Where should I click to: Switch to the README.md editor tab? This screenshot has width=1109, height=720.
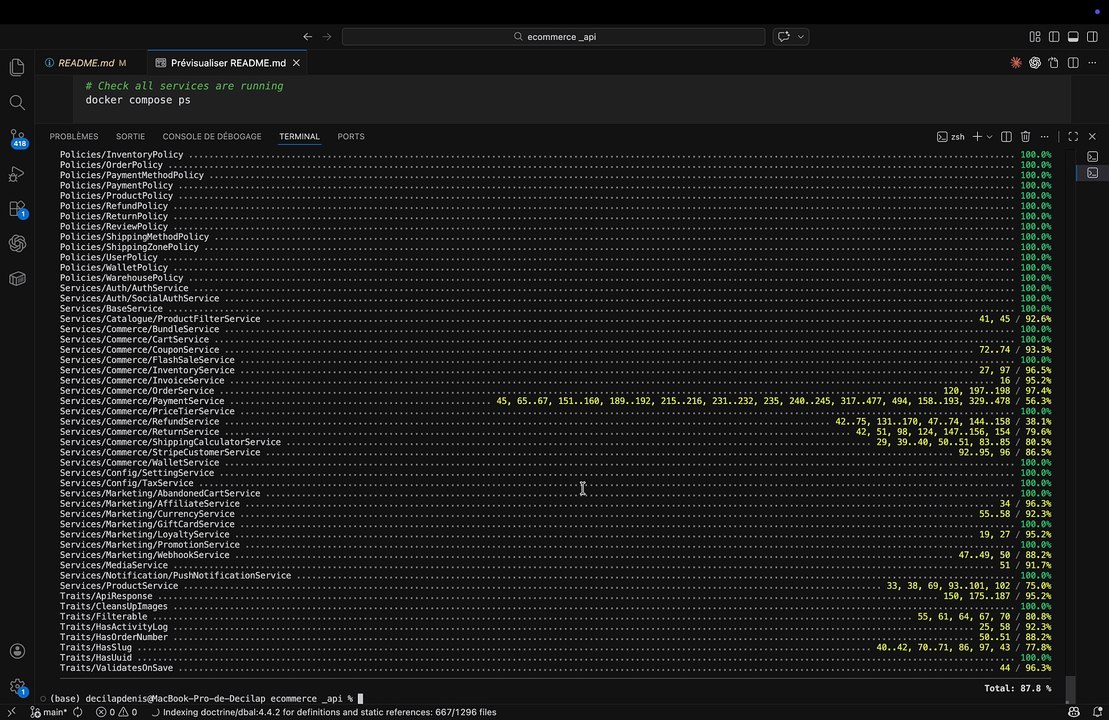(x=86, y=63)
